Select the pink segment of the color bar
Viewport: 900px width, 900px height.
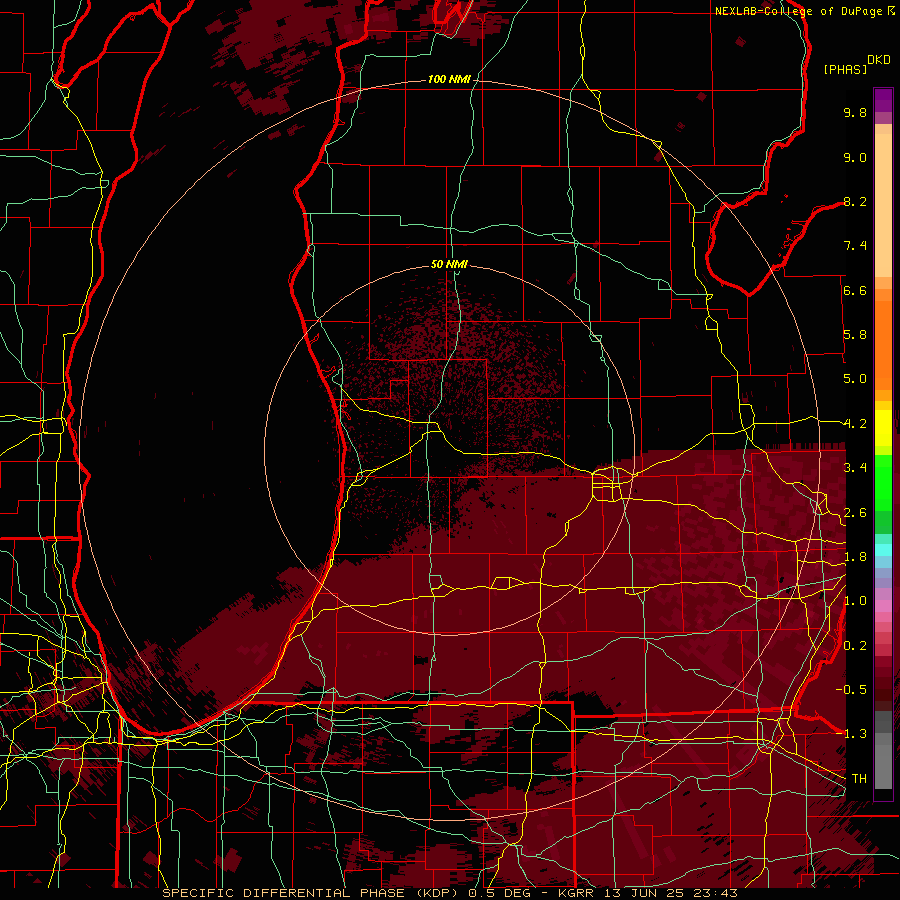pos(883,606)
